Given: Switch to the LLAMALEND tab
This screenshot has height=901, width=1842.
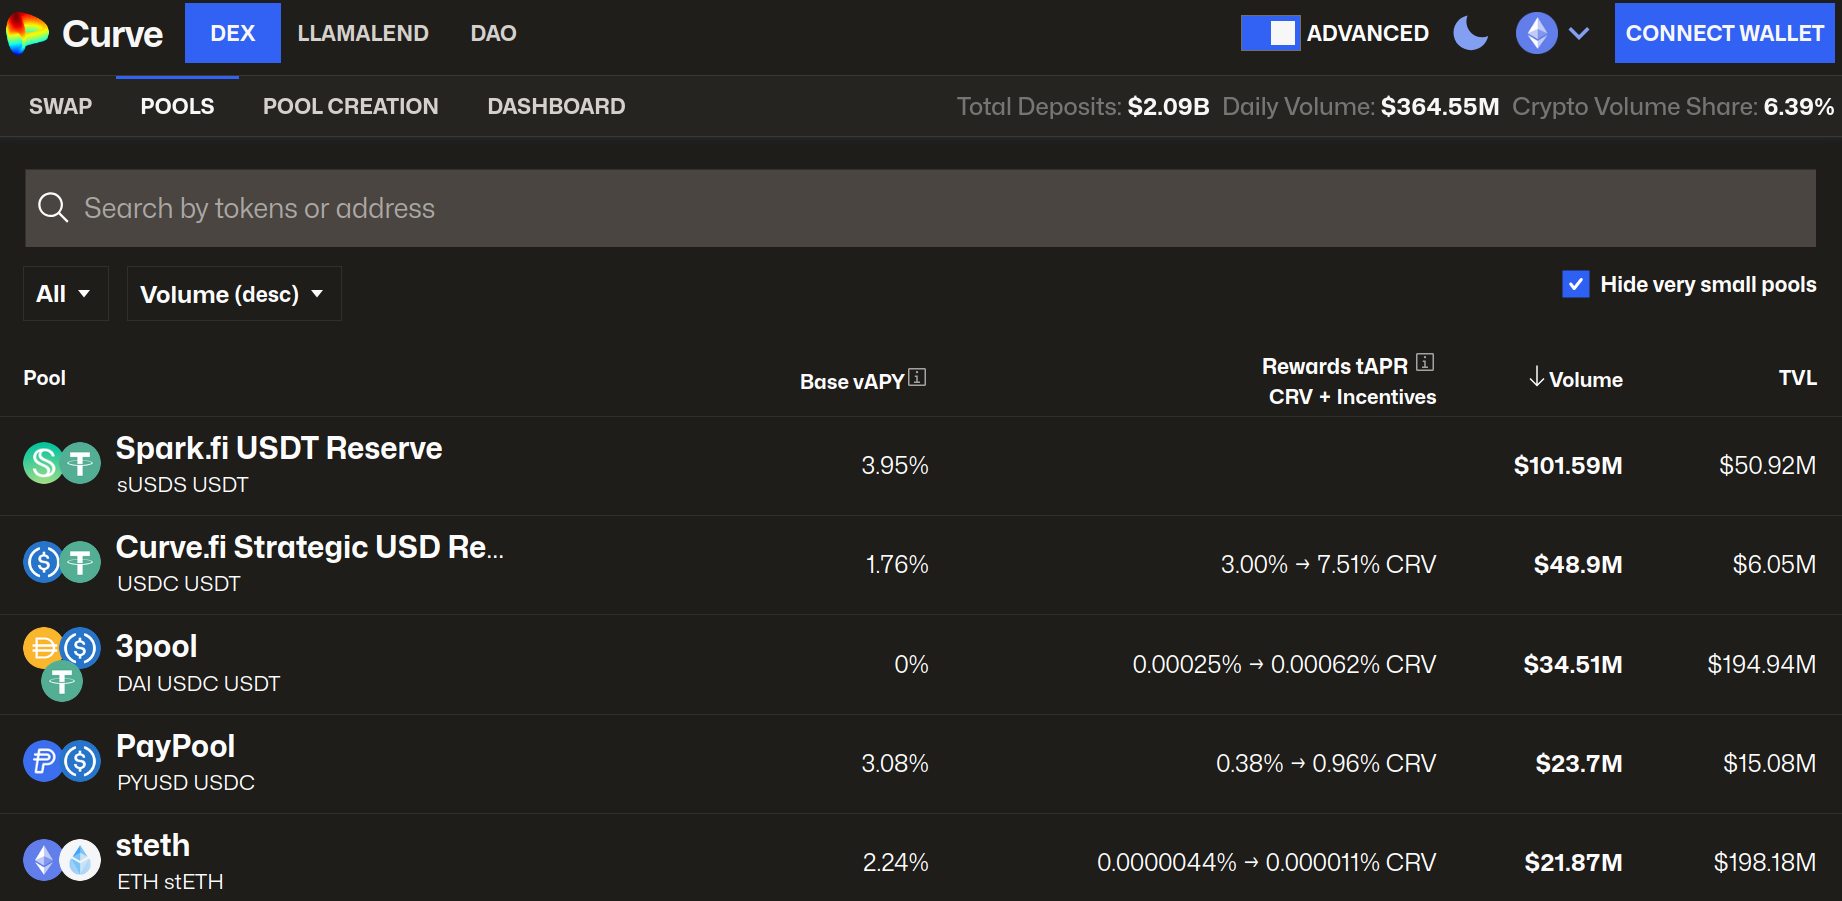Looking at the screenshot, I should click(363, 33).
